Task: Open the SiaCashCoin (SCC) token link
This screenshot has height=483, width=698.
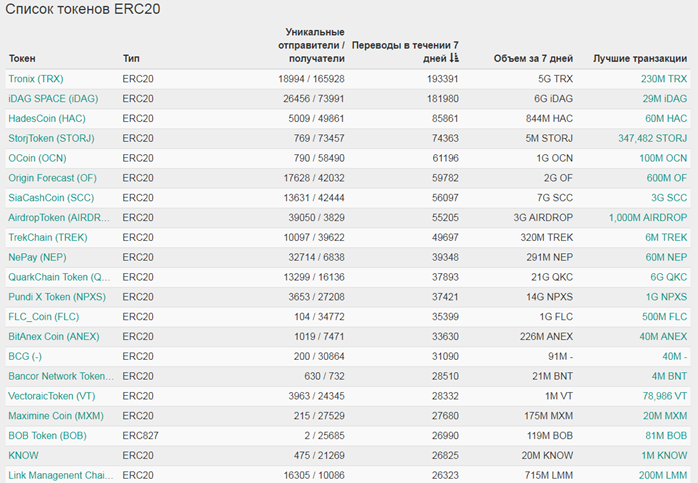Action: pos(51,197)
